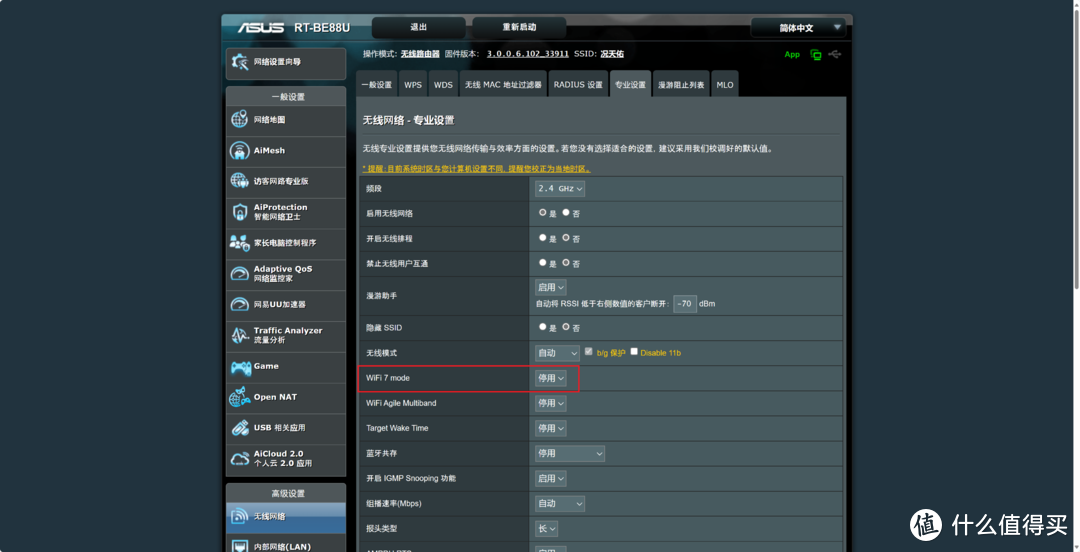Click the Open NAT icon

tap(240, 397)
